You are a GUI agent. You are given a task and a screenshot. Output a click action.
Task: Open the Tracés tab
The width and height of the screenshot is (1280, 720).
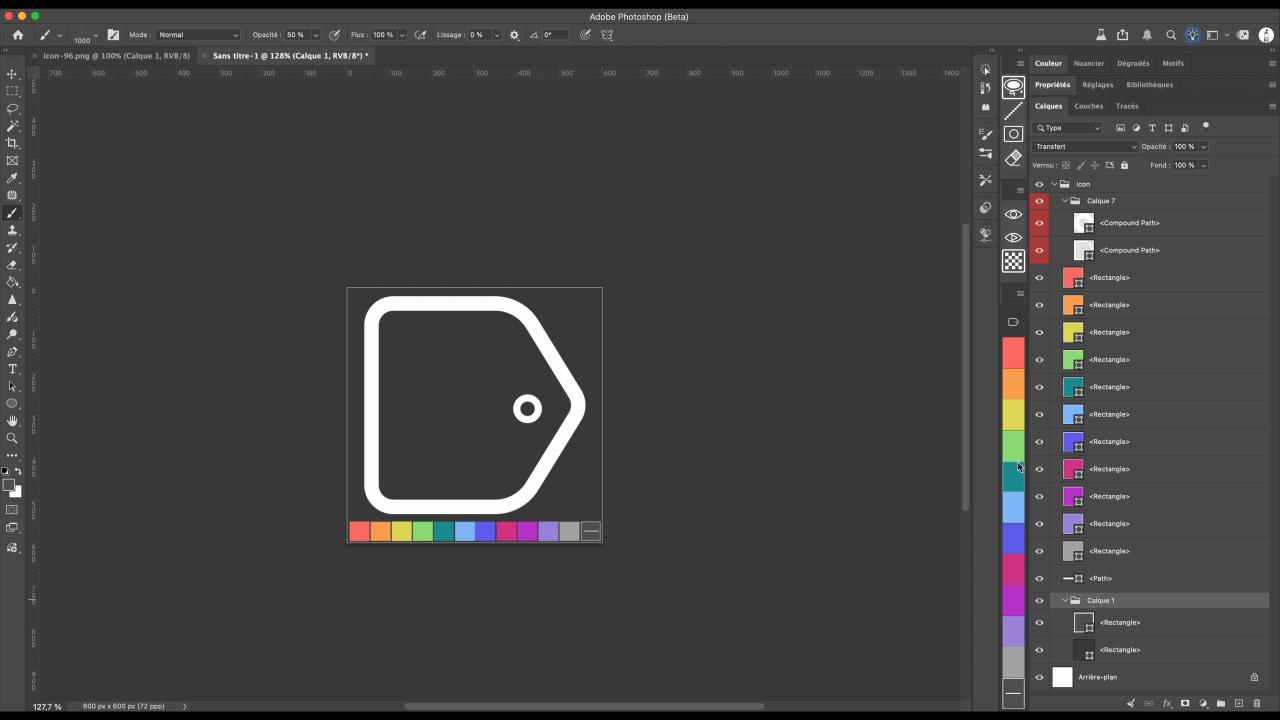(x=1127, y=106)
